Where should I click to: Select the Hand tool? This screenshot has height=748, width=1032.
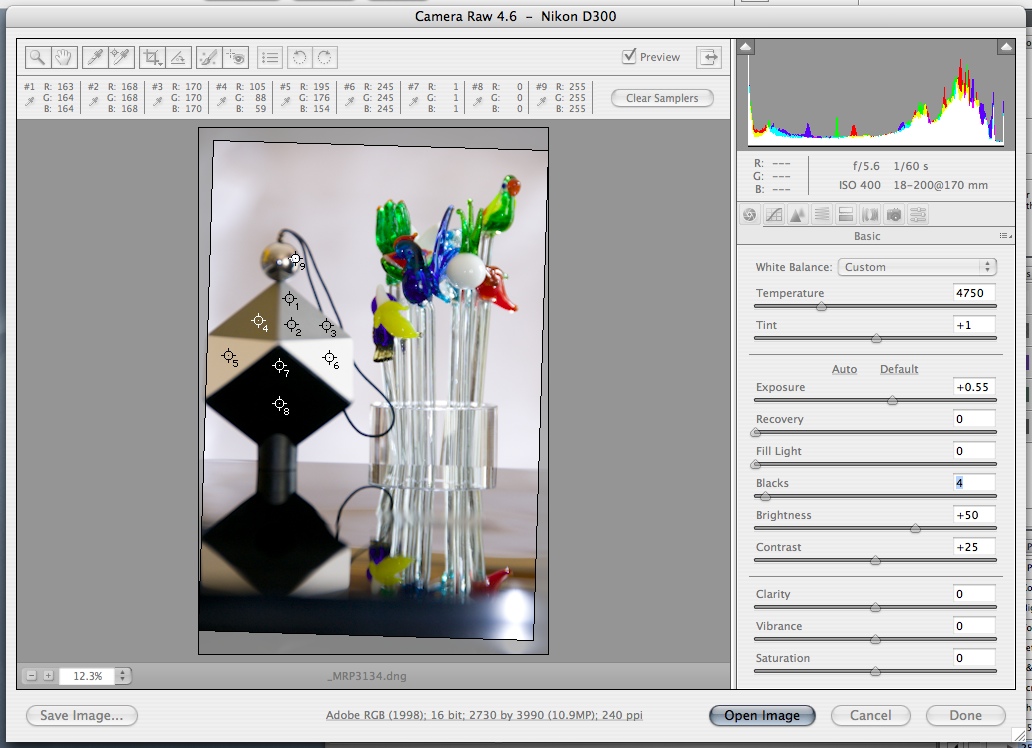click(x=63, y=57)
